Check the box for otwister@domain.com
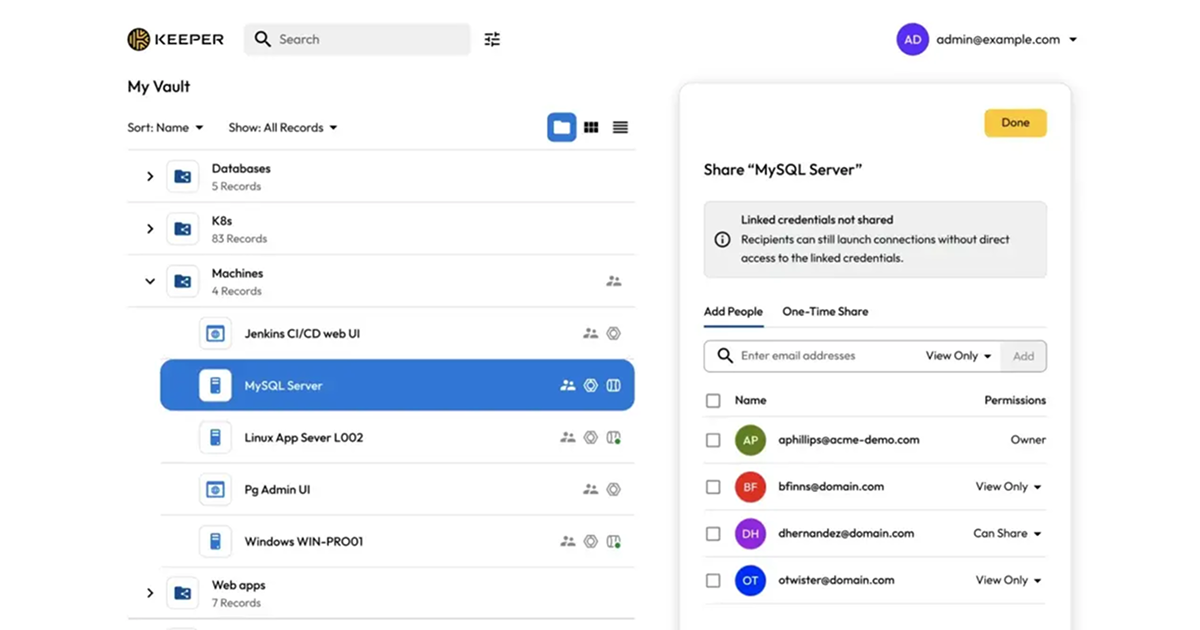The width and height of the screenshot is (1200, 630). click(x=713, y=580)
